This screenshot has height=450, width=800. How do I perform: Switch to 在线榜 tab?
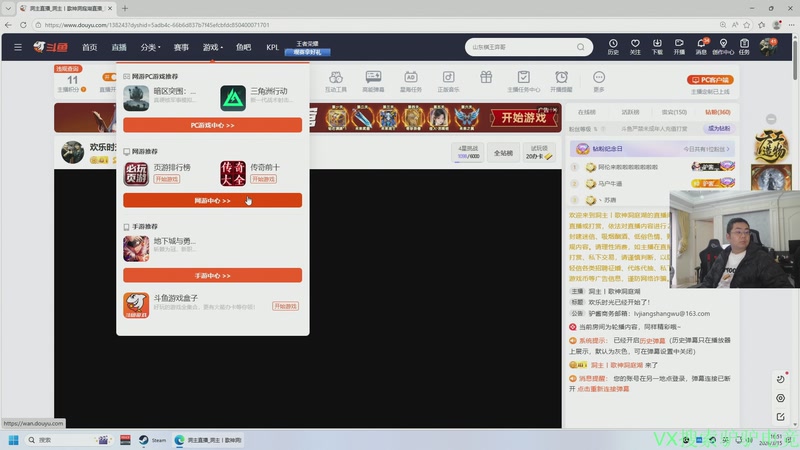(586, 112)
